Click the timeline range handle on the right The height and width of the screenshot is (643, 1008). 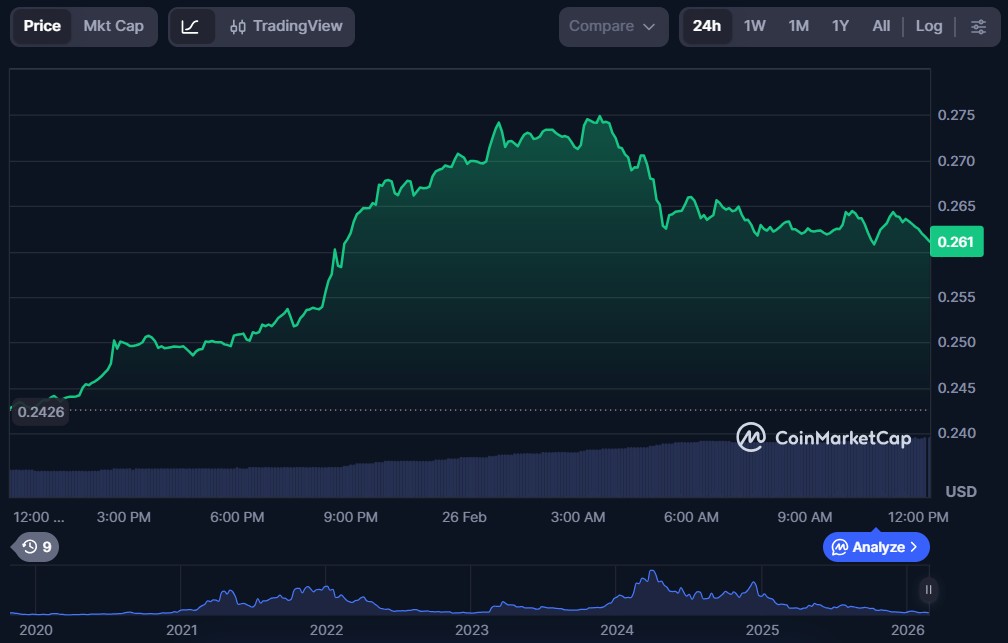(x=929, y=590)
